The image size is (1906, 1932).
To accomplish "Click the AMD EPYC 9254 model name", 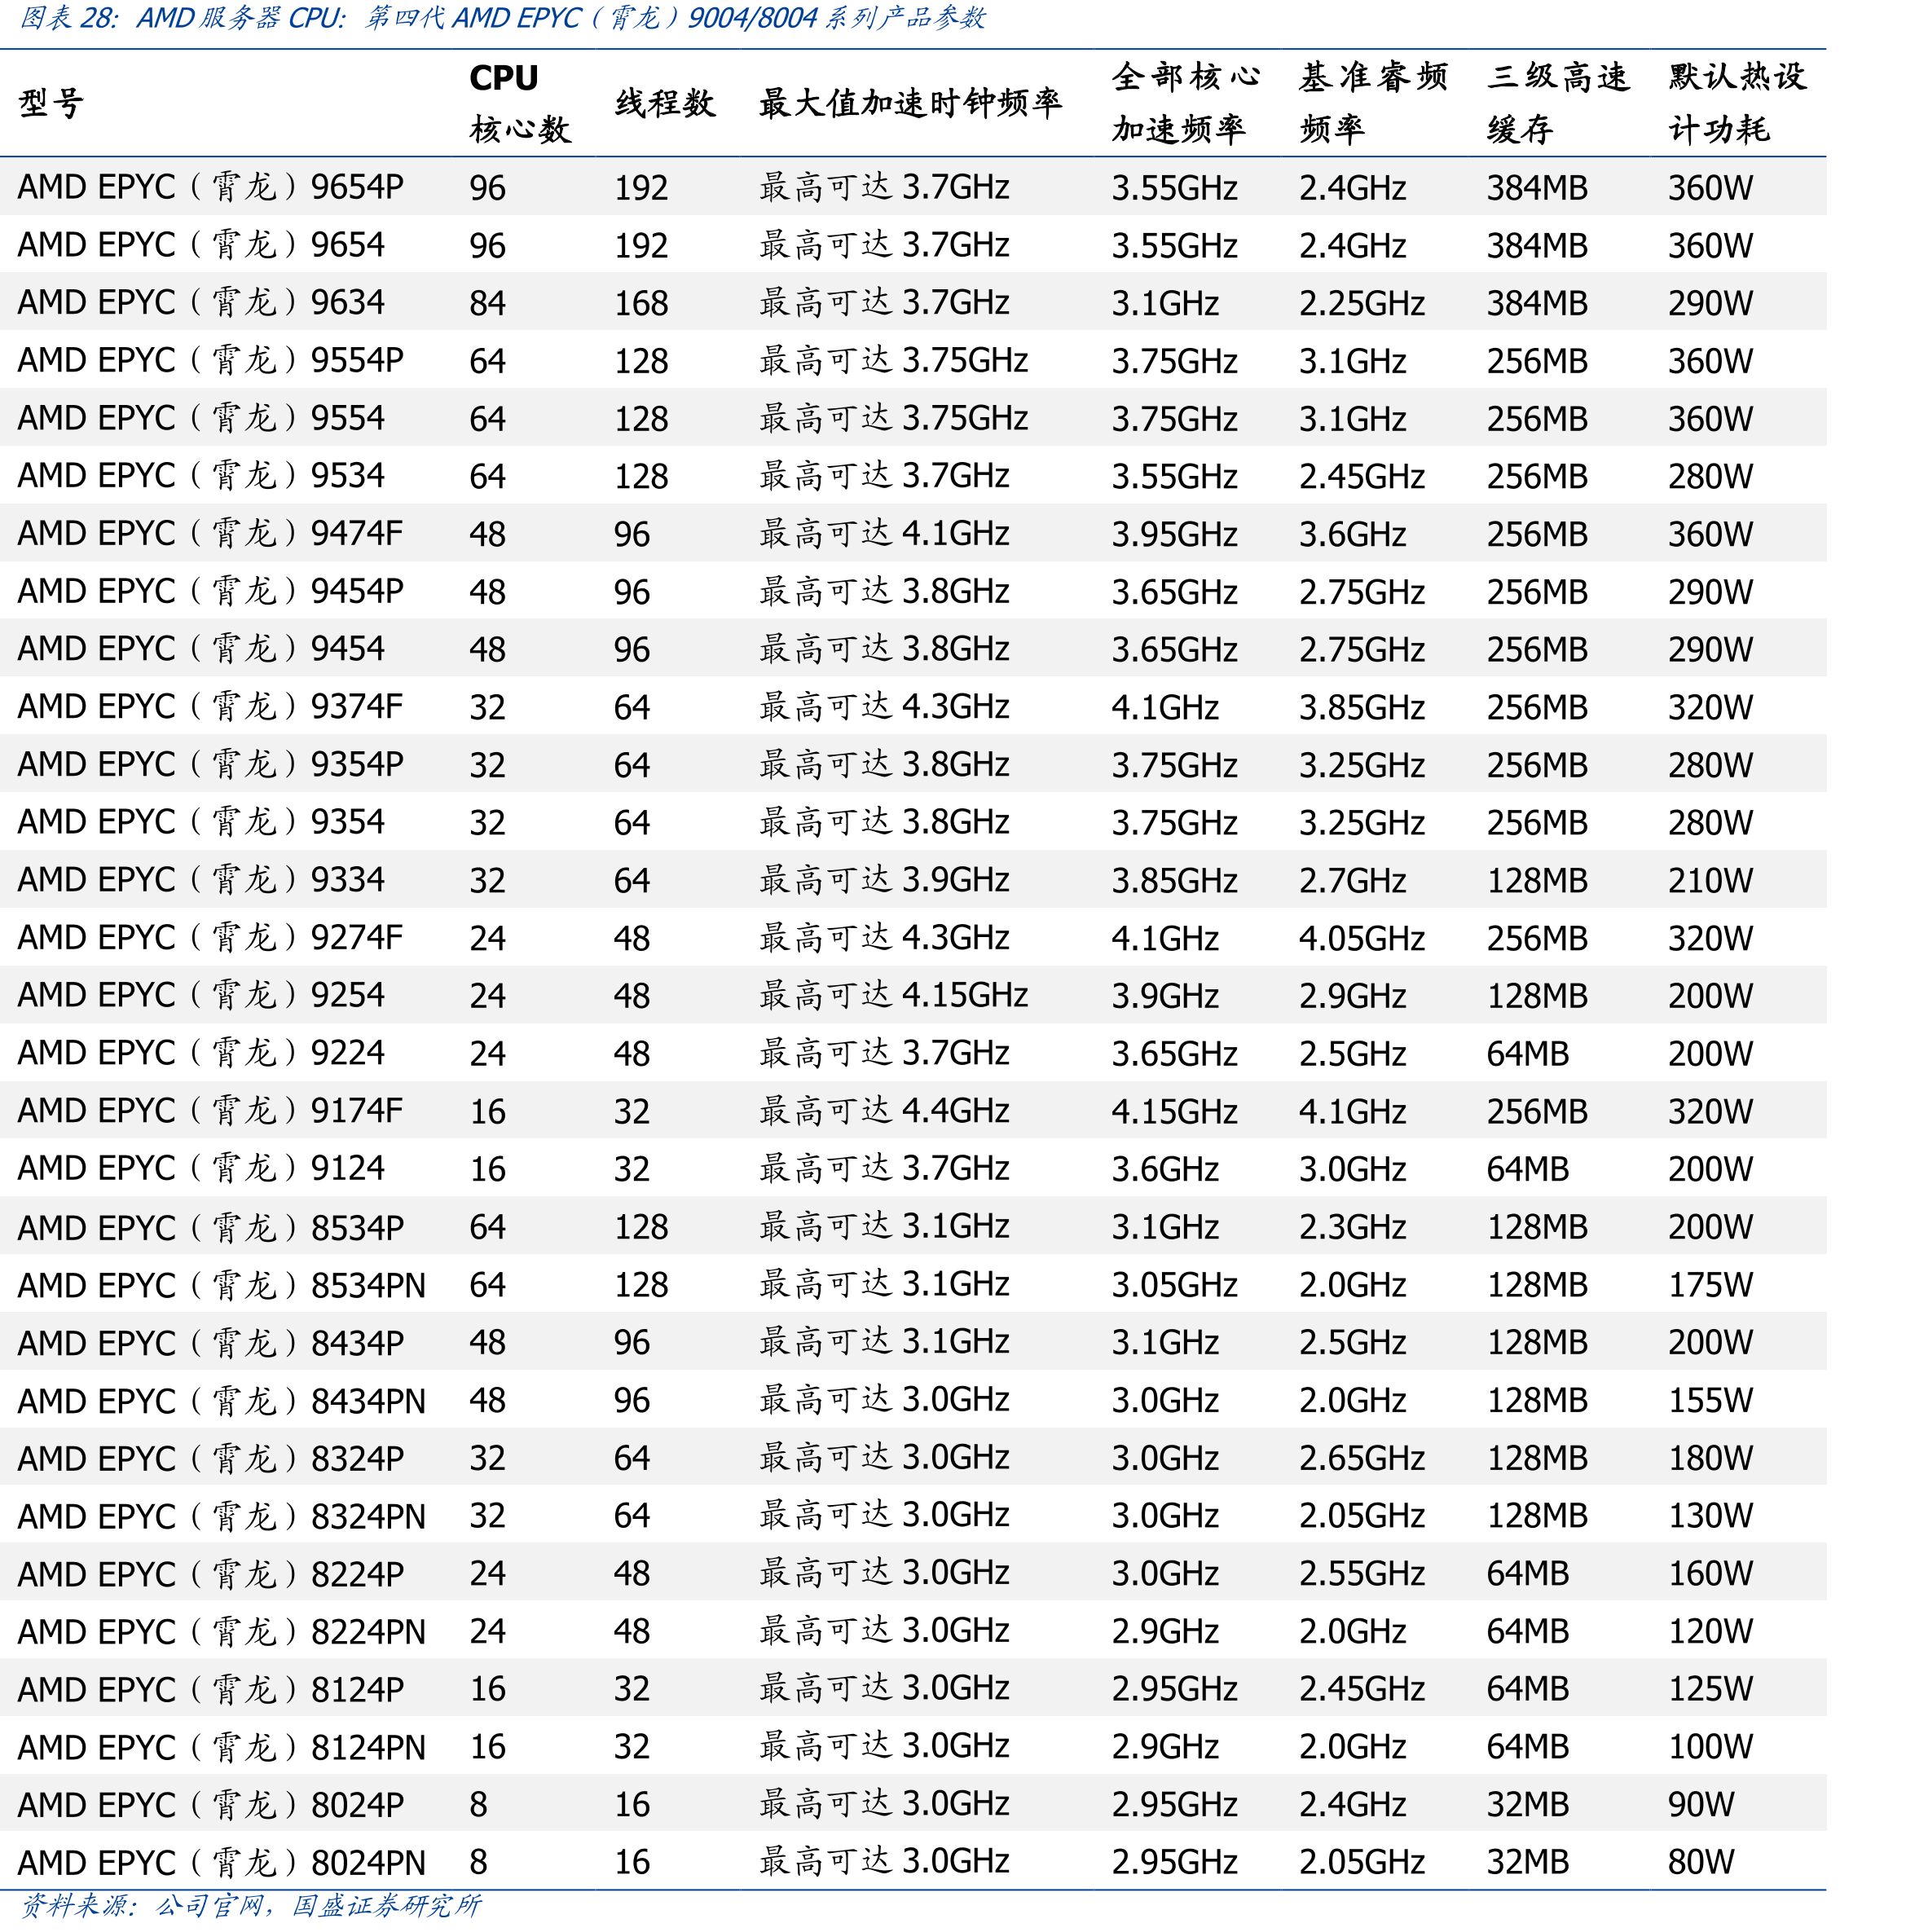I will 201,996.
